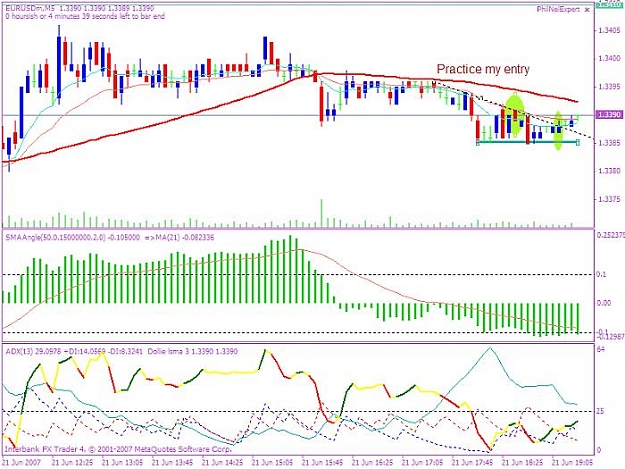625x469 pixels.
Task: Click the 0.252375 indicator scale value
Action: pos(611,235)
